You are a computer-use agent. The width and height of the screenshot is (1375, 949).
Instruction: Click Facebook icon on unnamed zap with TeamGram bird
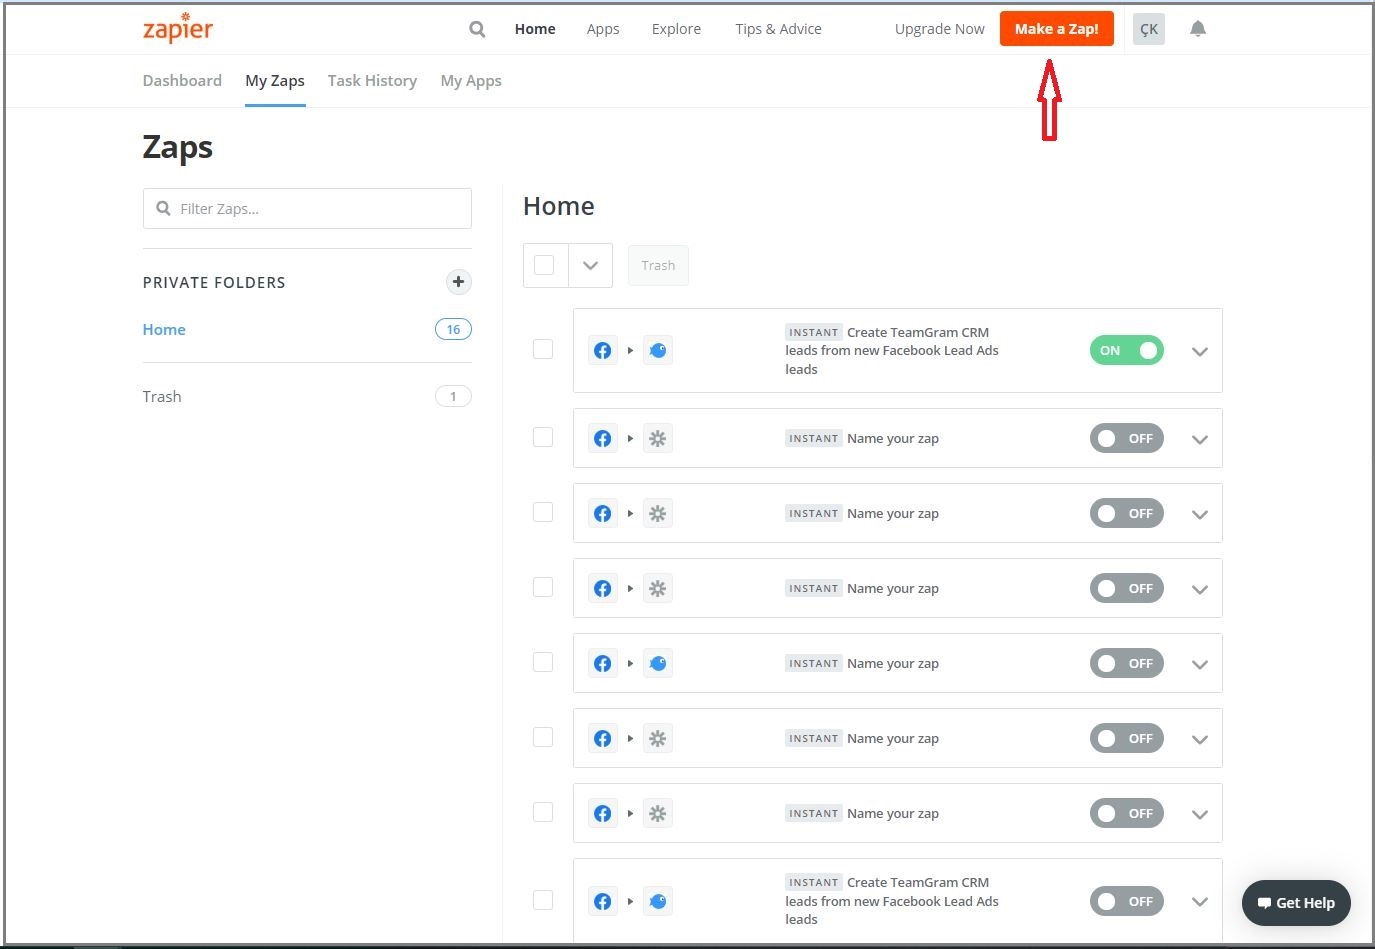pos(602,663)
